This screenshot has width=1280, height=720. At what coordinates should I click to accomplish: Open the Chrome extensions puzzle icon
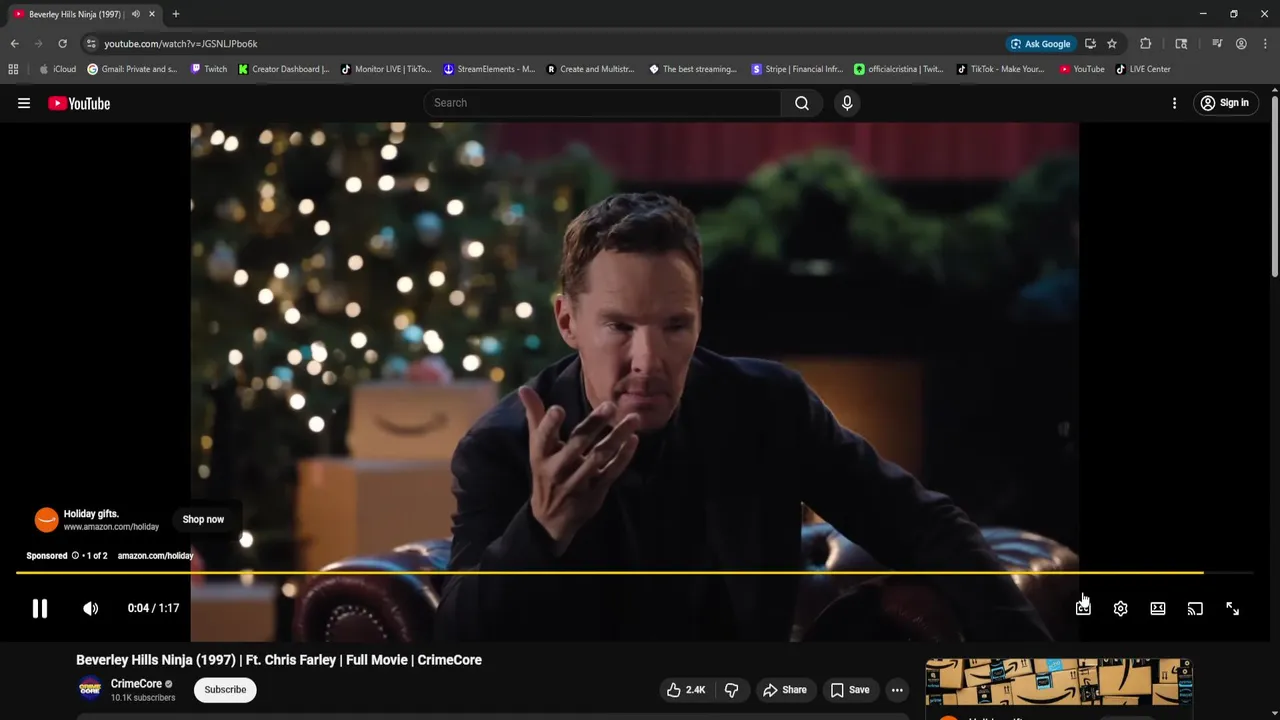1146,44
